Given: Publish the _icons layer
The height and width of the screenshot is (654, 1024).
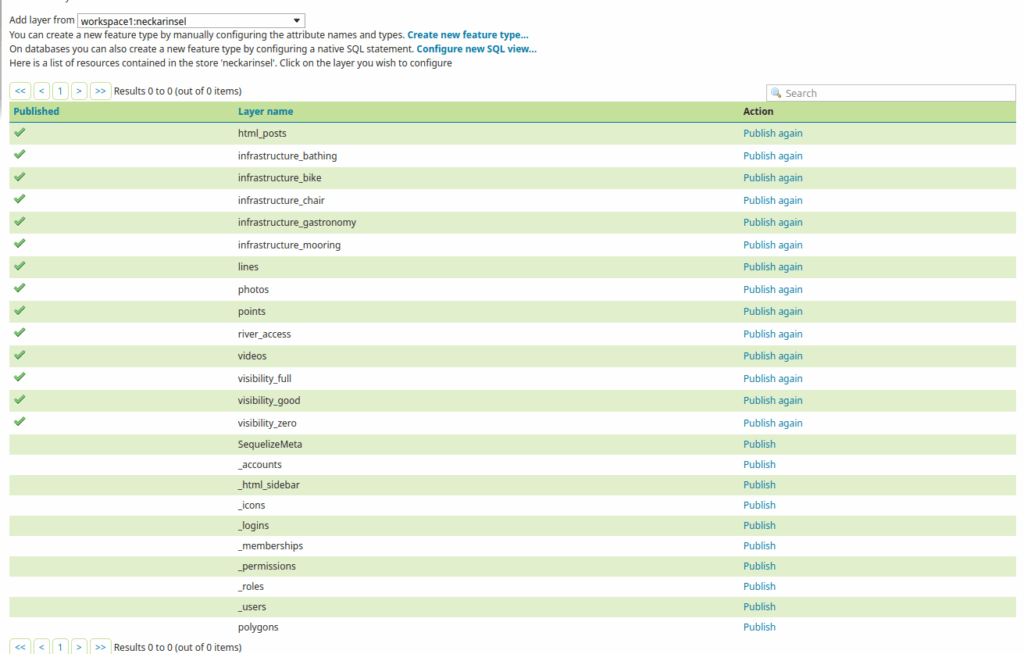Looking at the screenshot, I should tap(760, 504).
